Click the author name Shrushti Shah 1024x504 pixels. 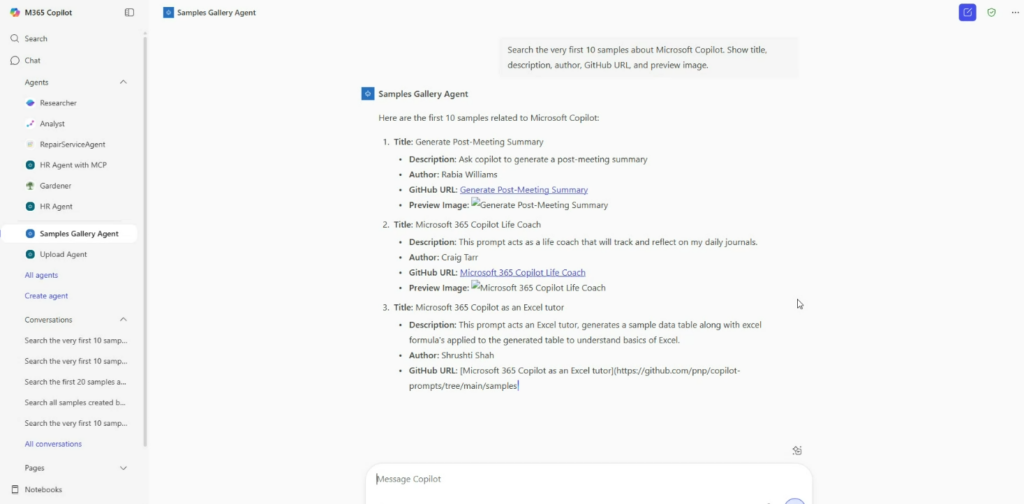click(x=468, y=355)
